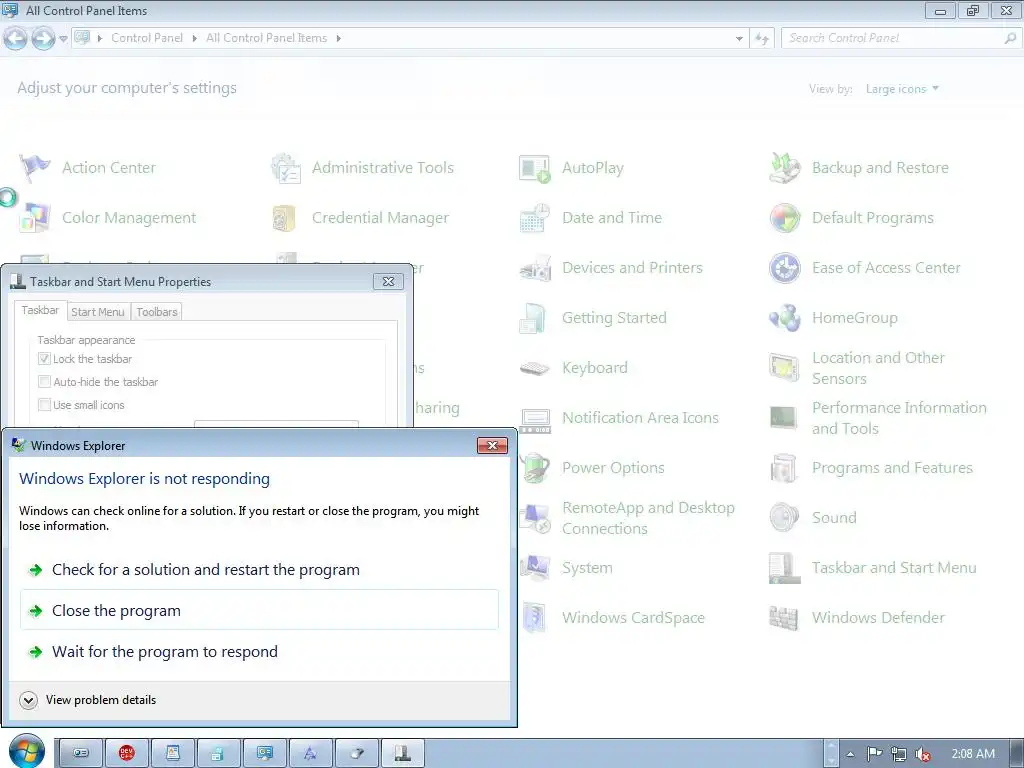1024x768 pixels.
Task: Open the Location and Other Sensors icon
Action: coord(784,368)
